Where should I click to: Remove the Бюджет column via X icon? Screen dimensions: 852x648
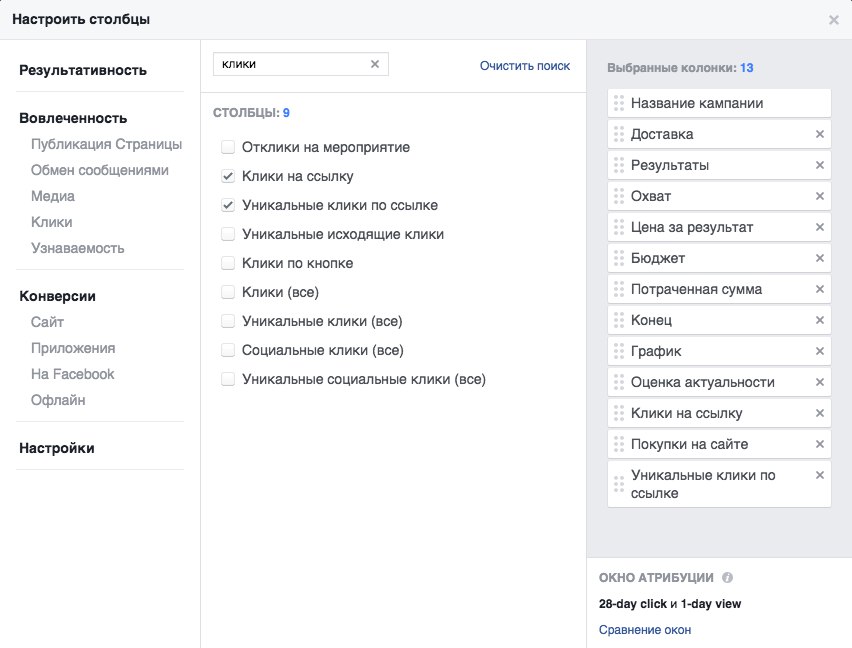coord(820,258)
